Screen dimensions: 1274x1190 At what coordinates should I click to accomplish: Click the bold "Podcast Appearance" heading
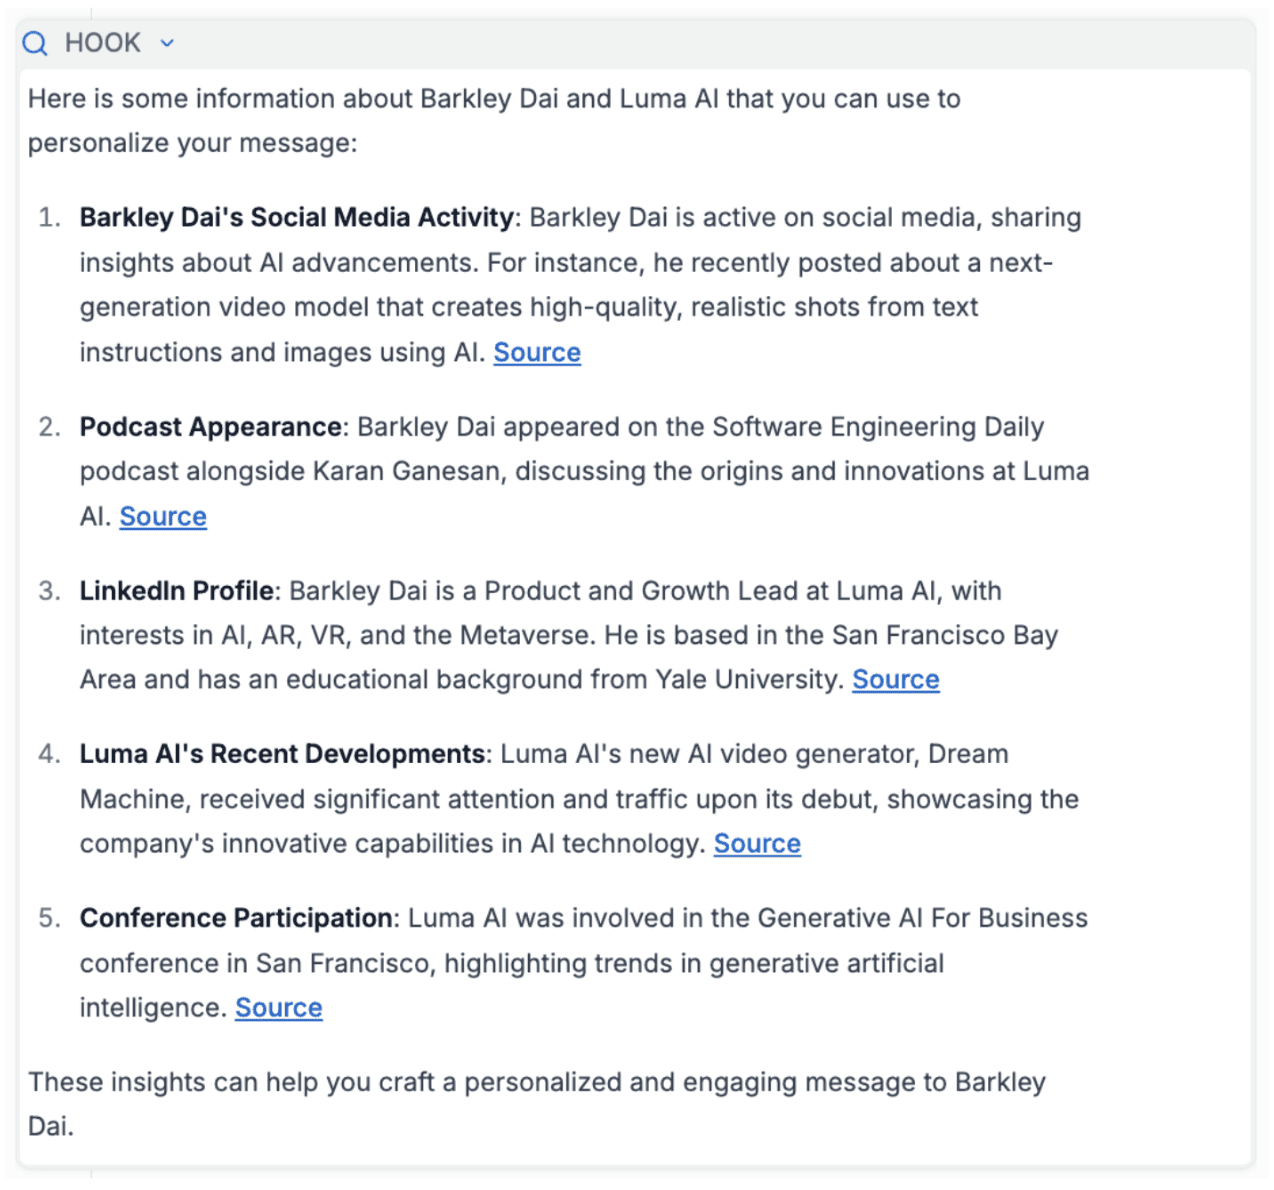[x=210, y=427]
